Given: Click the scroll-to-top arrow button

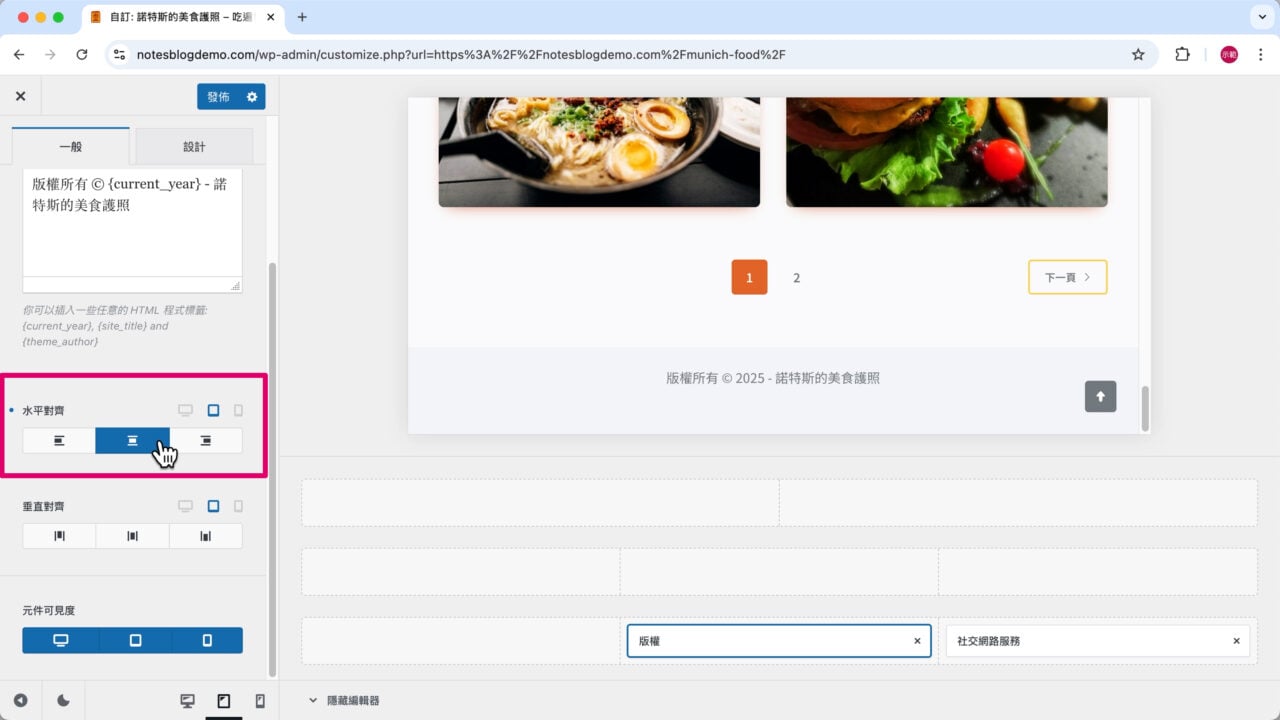Looking at the screenshot, I should (x=1100, y=396).
